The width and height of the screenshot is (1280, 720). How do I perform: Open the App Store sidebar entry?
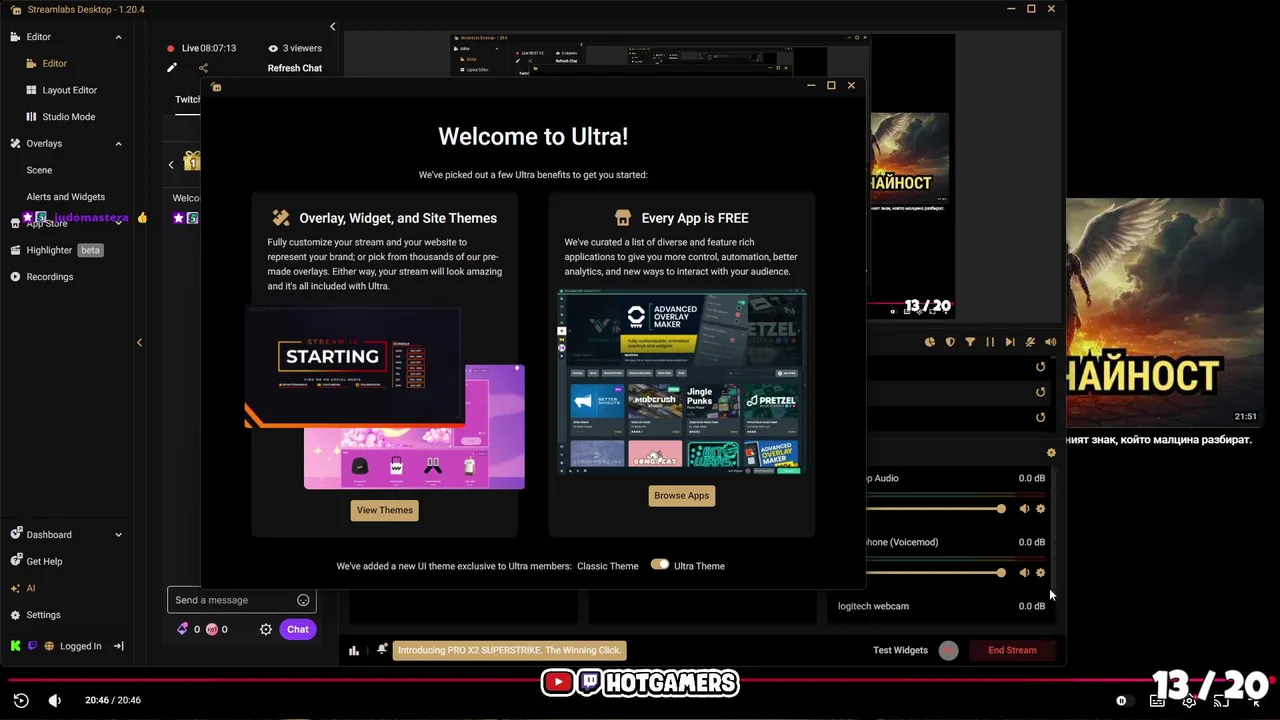tap(46, 224)
